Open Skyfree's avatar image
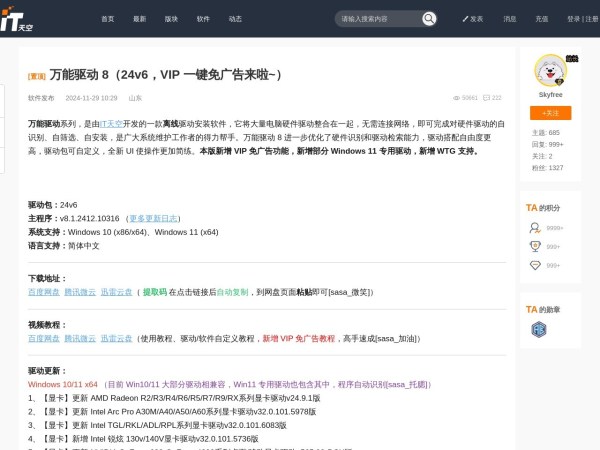 550,70
